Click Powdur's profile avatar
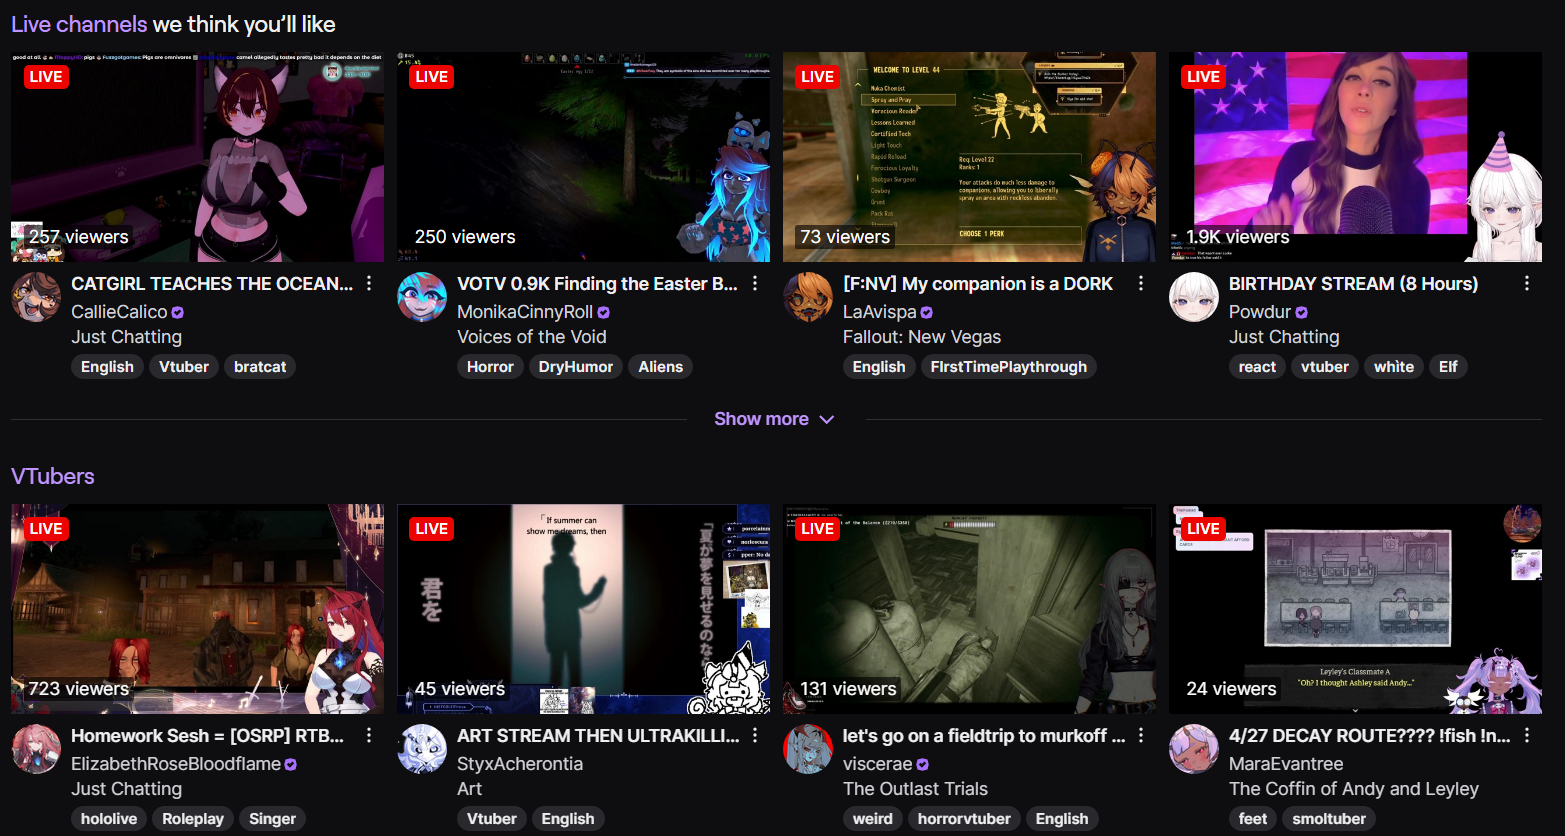This screenshot has height=836, width=1565. click(1194, 297)
